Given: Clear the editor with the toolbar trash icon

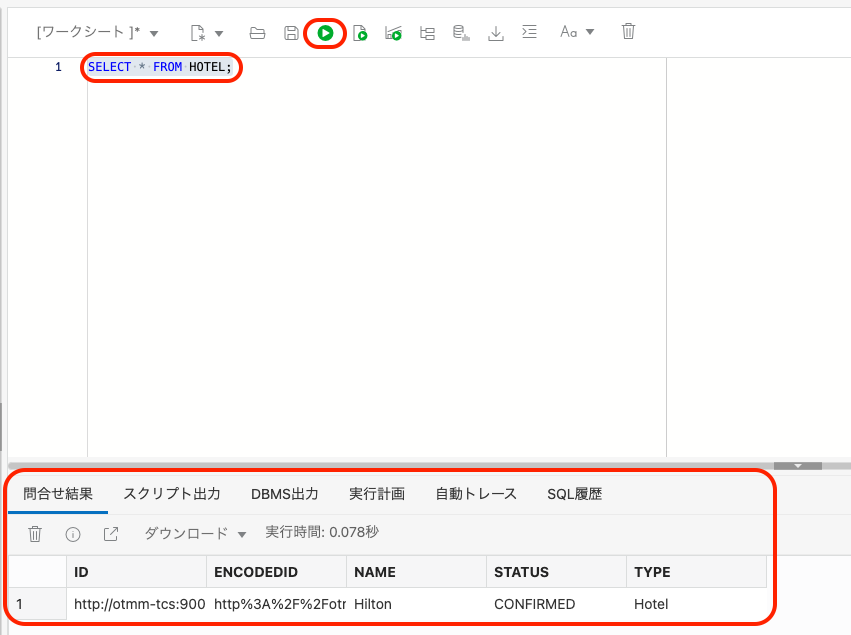Looking at the screenshot, I should click(x=628, y=32).
